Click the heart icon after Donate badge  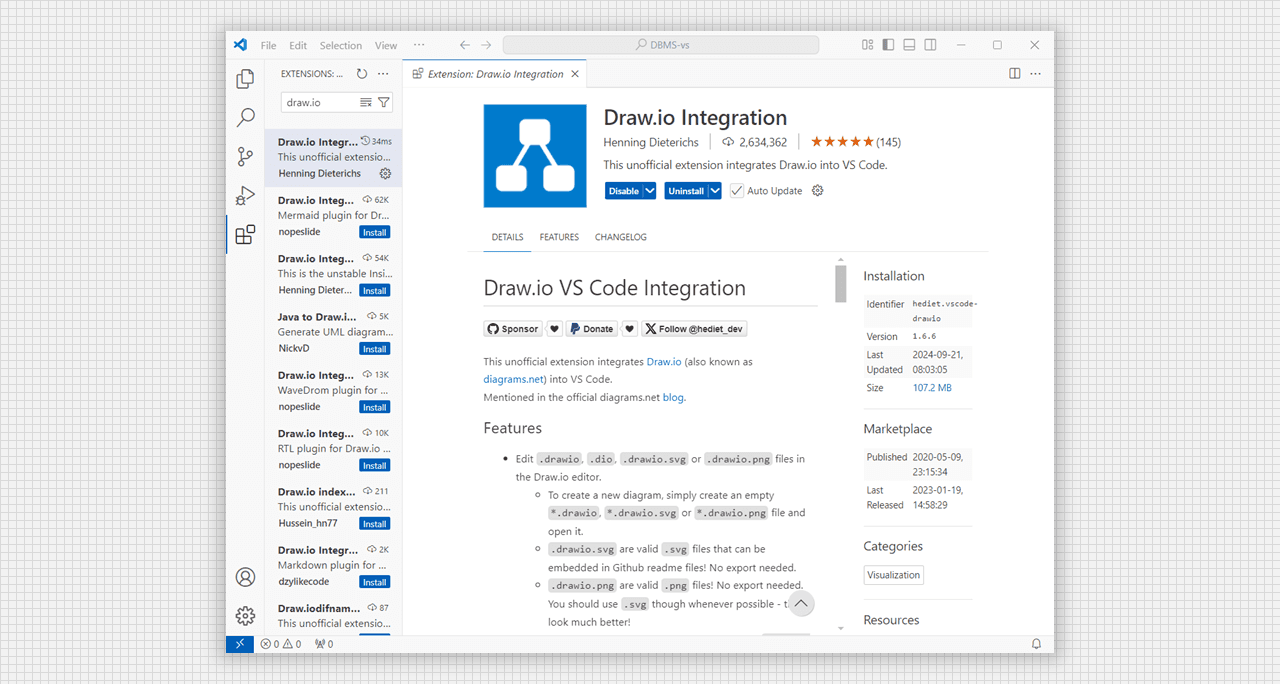(x=630, y=329)
